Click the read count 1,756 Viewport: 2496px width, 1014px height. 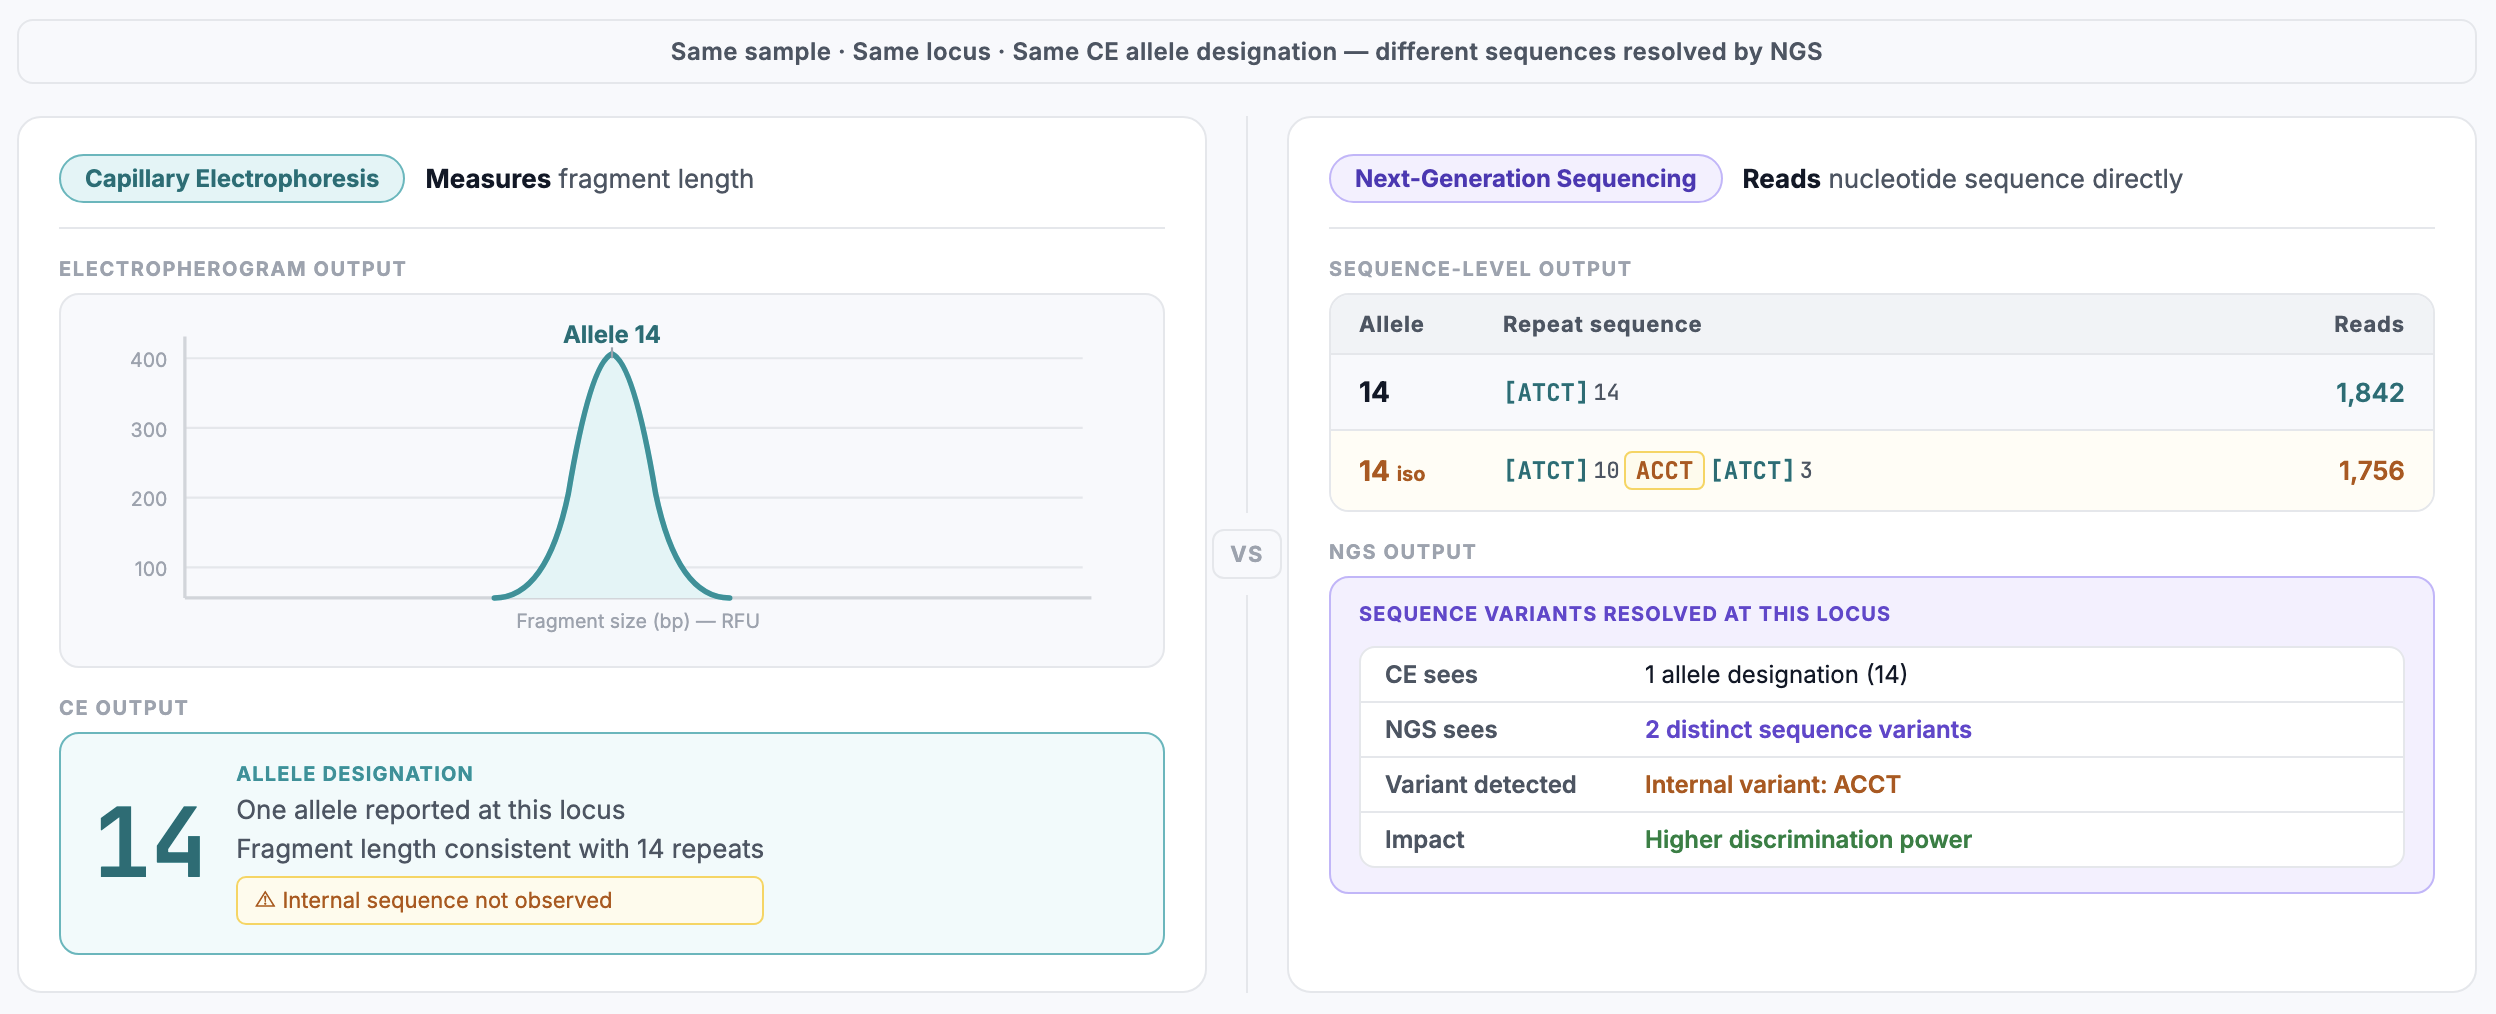tap(2371, 471)
